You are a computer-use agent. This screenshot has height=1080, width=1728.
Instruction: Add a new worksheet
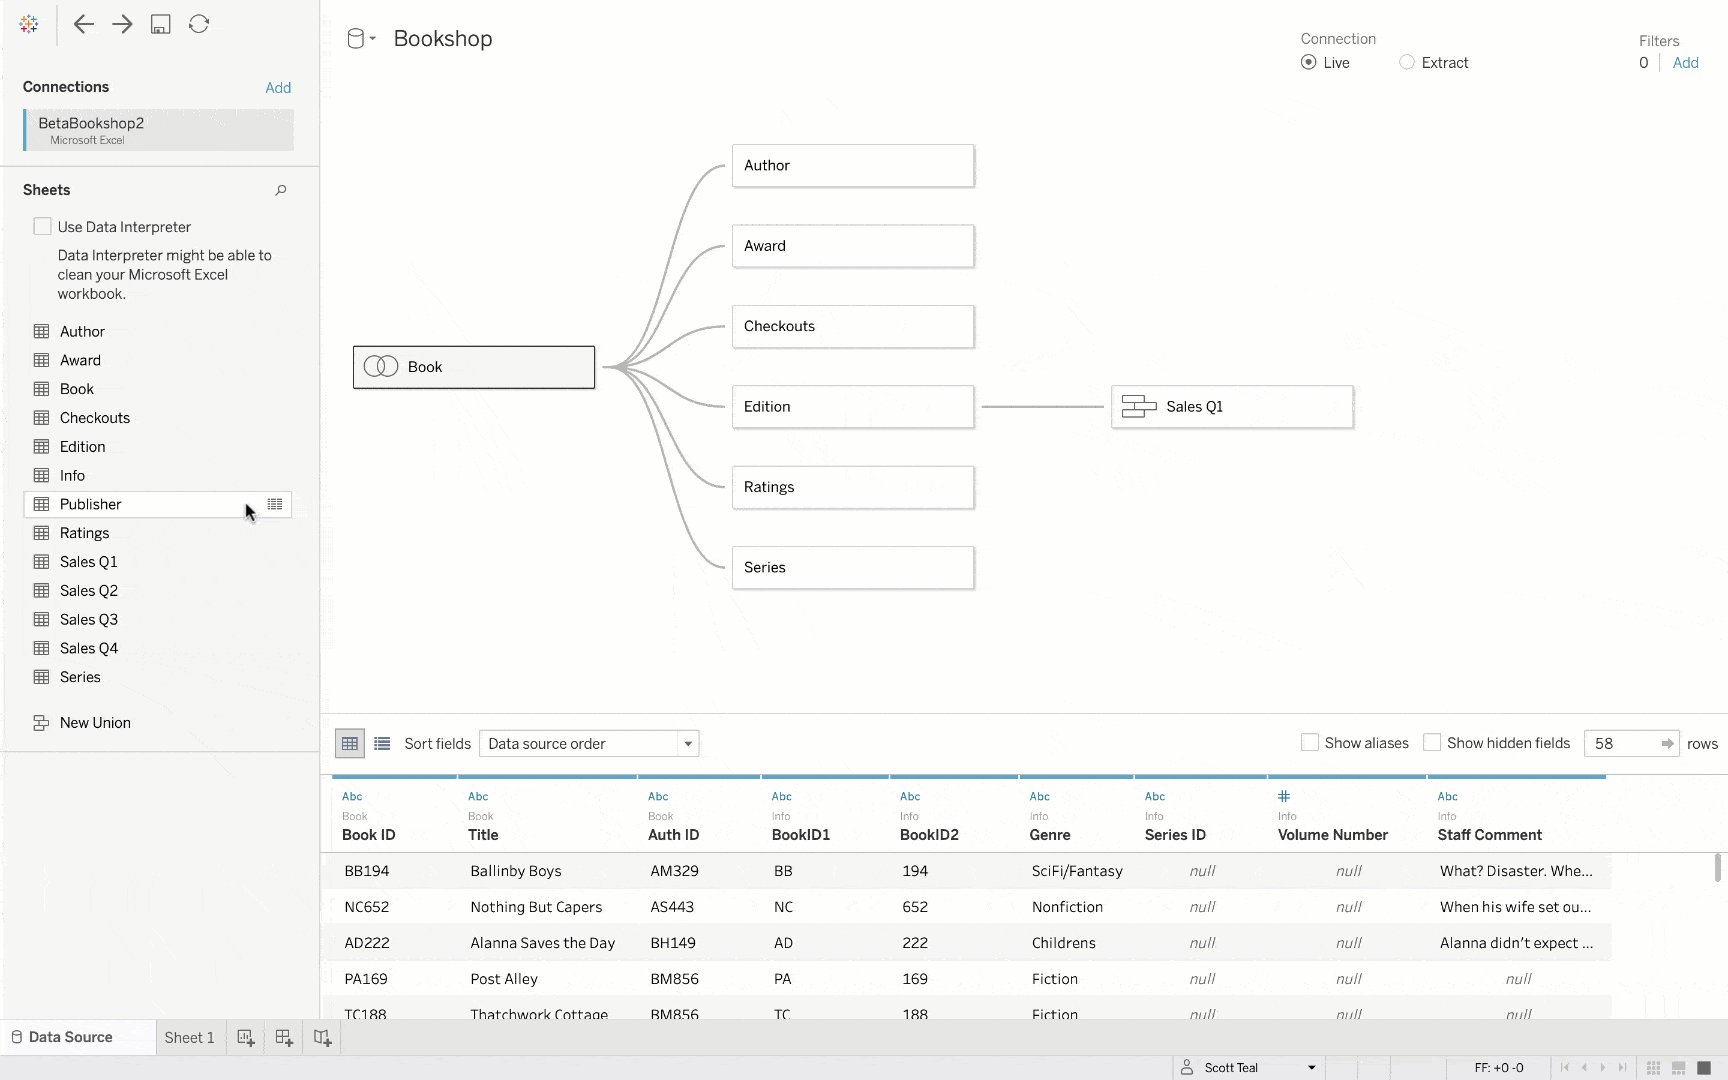246,1037
